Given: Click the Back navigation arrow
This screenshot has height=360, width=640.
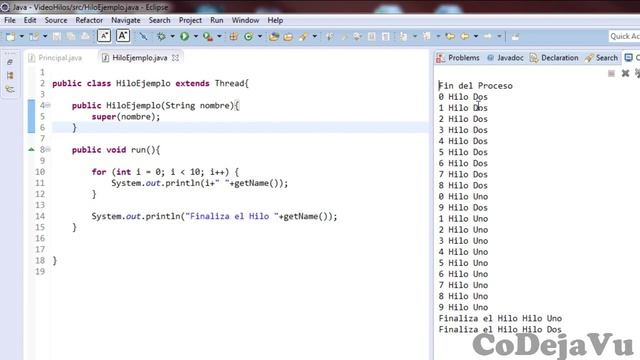Looking at the screenshot, I should (464, 37).
